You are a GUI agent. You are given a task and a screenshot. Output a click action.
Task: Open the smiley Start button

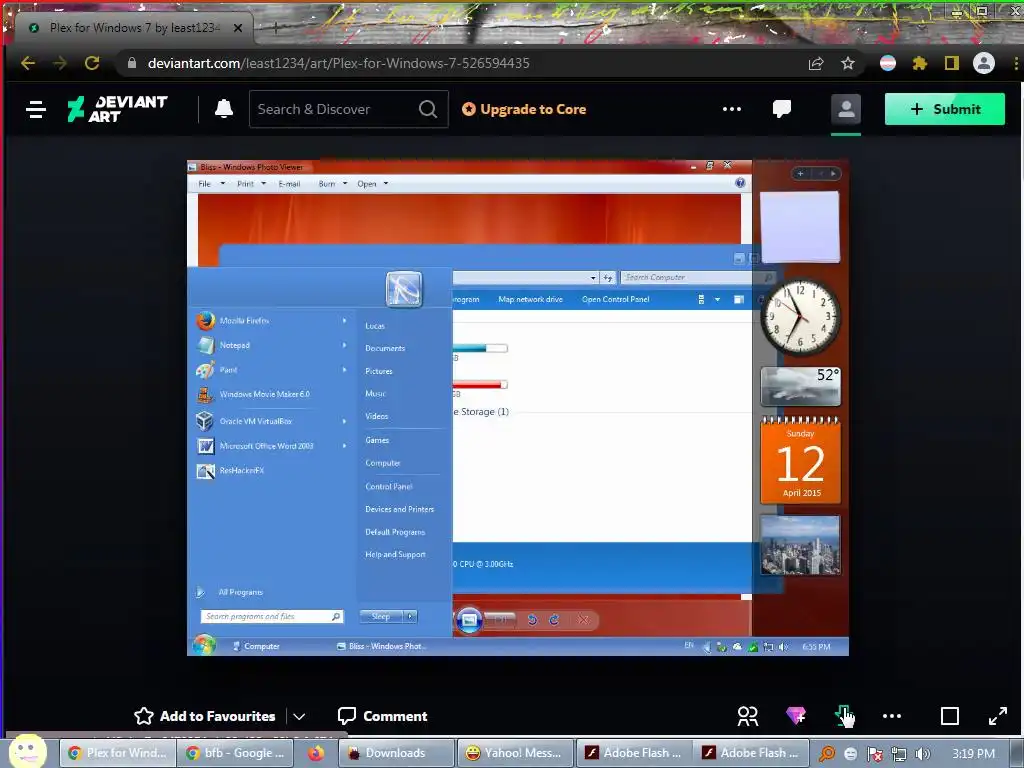tap(28, 751)
